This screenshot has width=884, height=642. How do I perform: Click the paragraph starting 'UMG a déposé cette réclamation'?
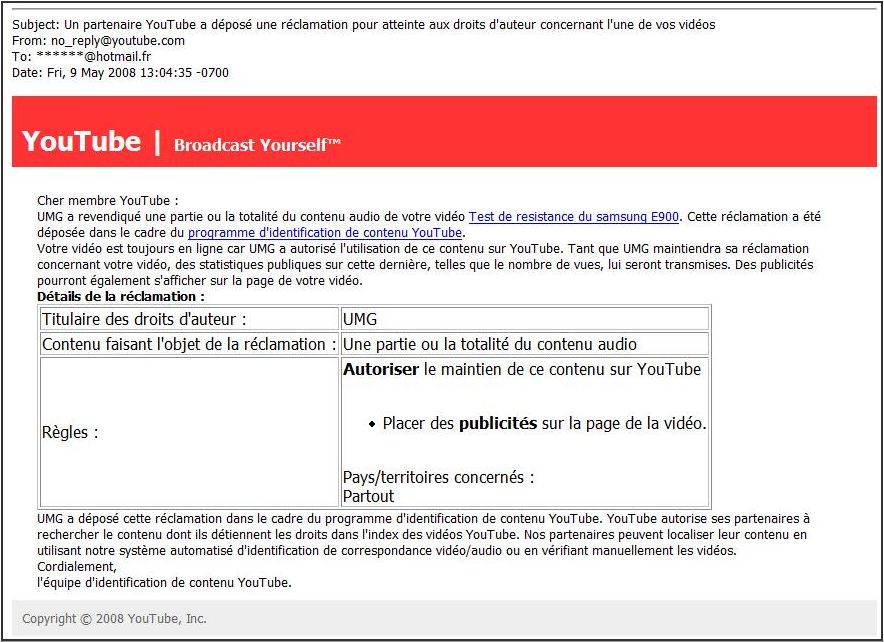click(423, 534)
